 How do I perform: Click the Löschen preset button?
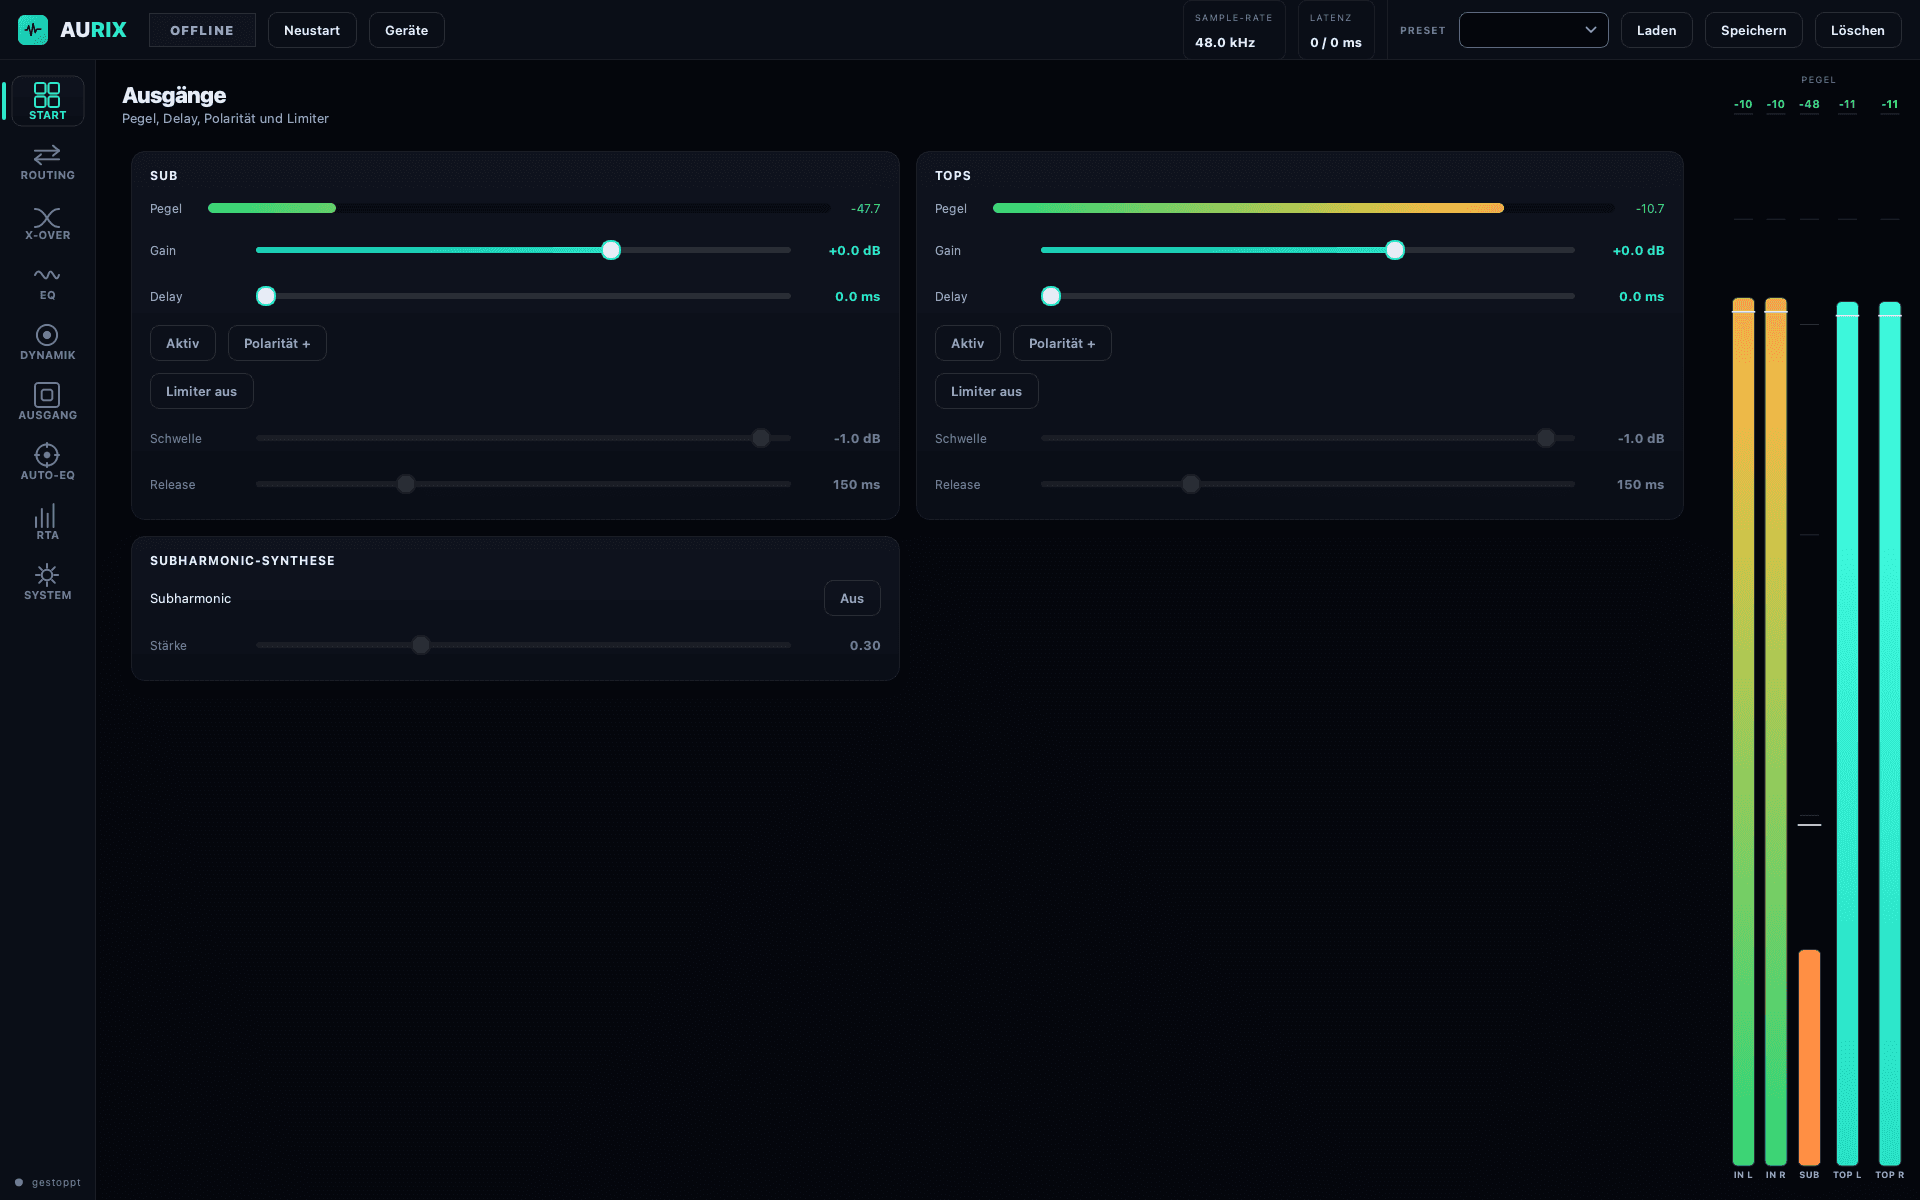(x=1858, y=30)
